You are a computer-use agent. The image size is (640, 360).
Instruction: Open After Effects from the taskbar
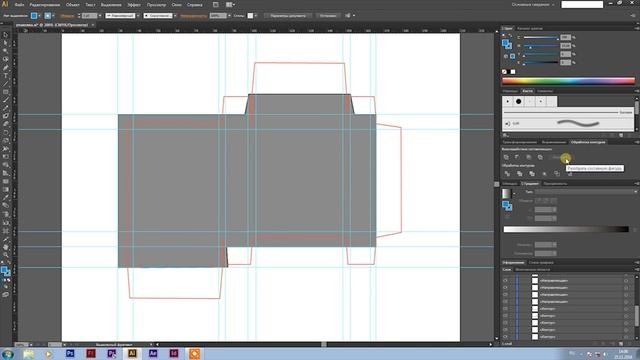click(x=153, y=353)
